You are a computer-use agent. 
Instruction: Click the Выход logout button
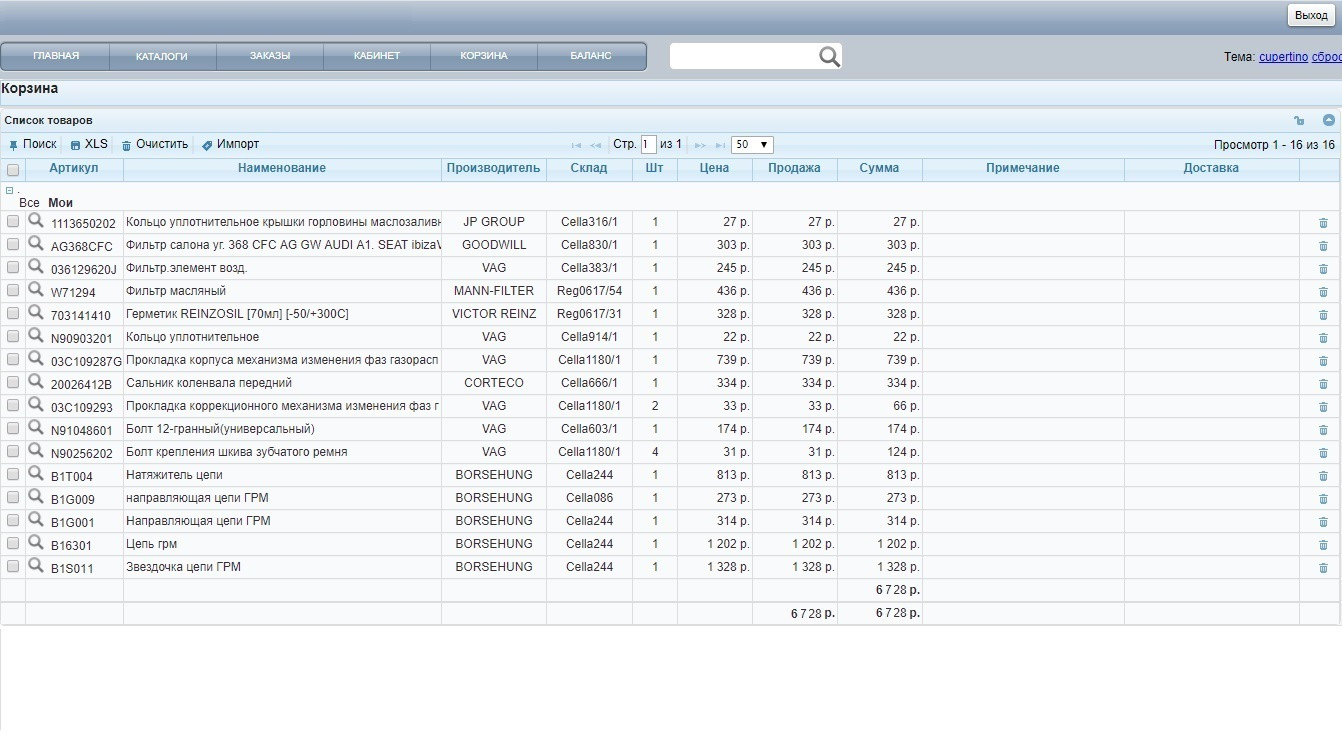point(1311,15)
